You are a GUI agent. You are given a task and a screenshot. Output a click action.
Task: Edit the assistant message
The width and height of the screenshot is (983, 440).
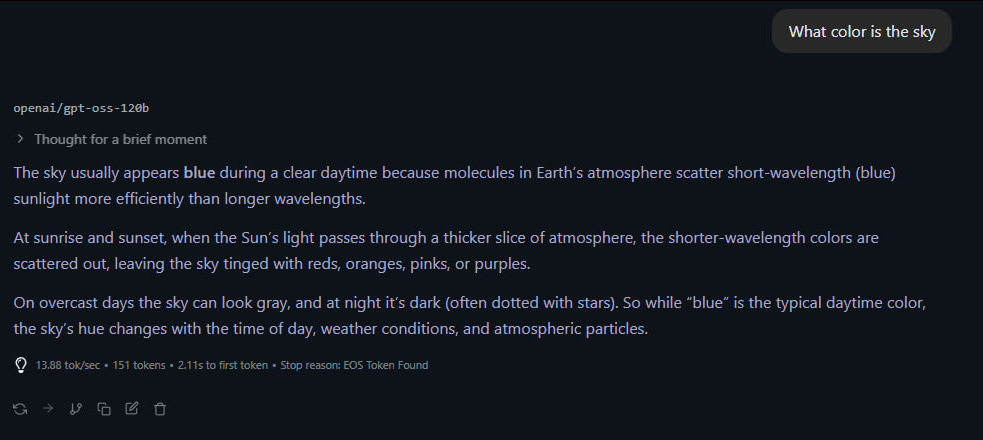point(131,408)
